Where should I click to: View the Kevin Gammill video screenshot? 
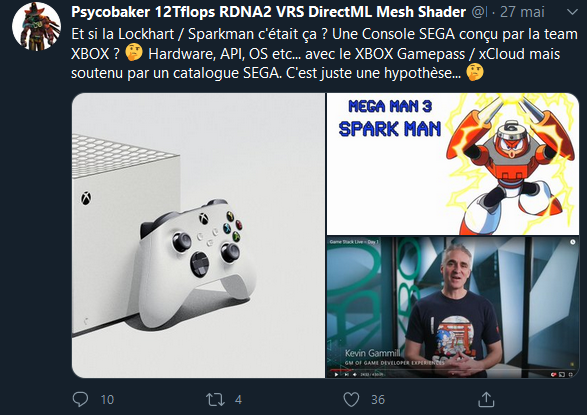click(453, 307)
